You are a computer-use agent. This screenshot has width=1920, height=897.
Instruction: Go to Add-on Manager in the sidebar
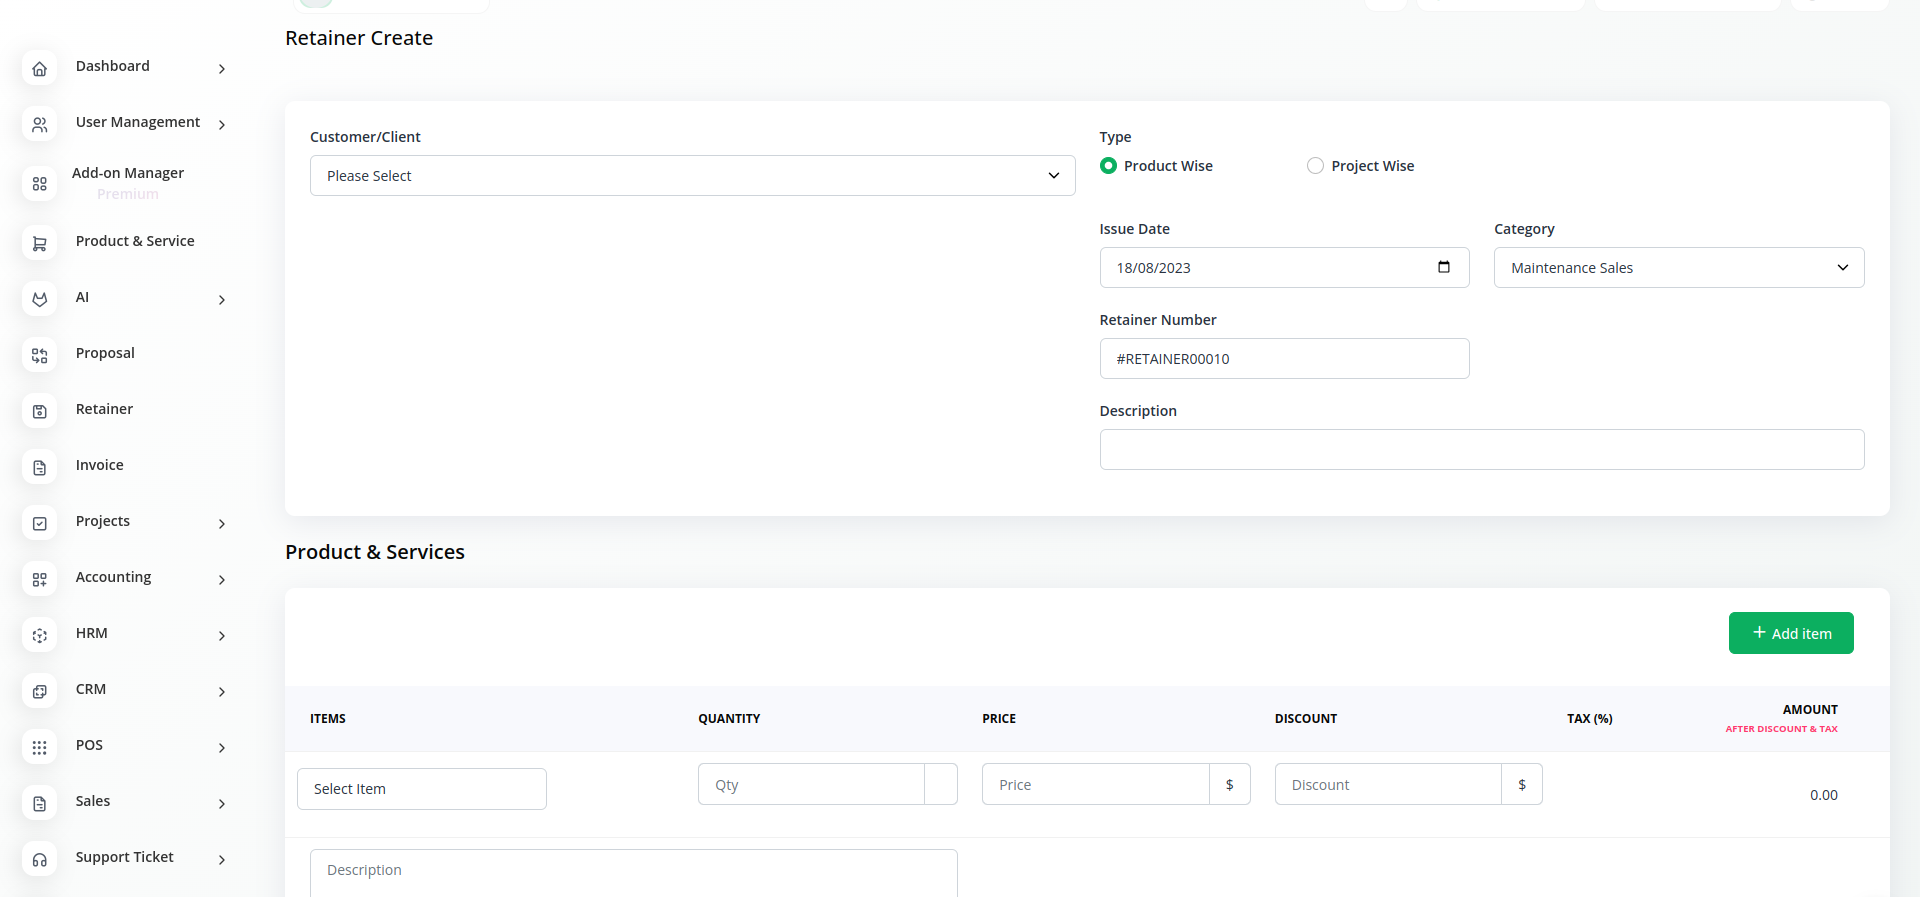pos(128,174)
